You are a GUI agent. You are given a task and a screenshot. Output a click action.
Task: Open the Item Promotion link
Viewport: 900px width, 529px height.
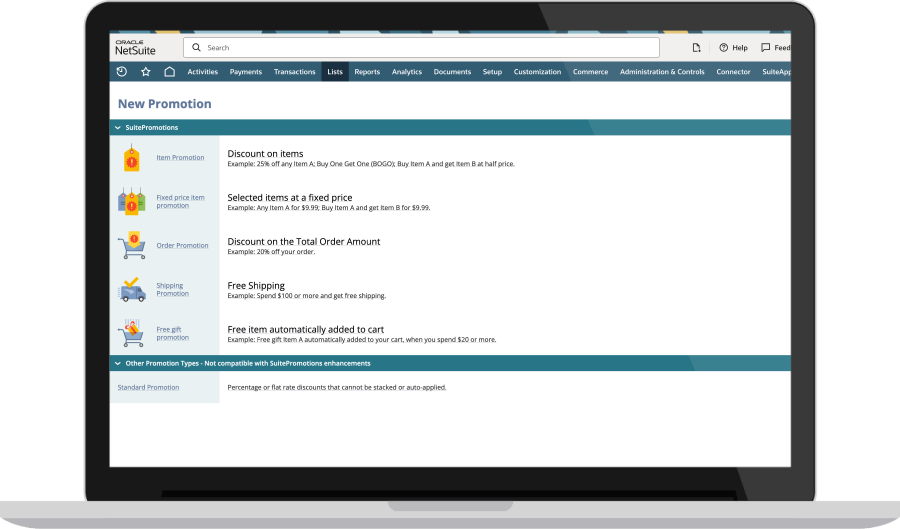(x=180, y=158)
